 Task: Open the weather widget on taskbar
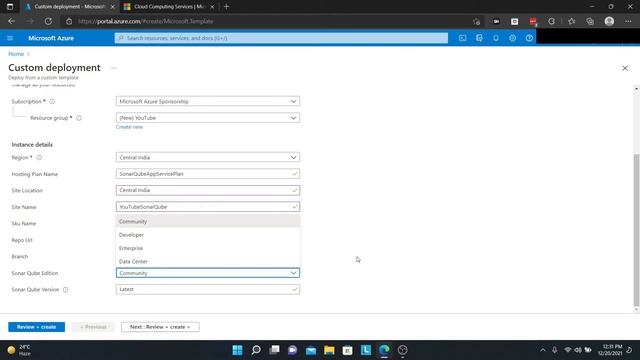point(19,350)
